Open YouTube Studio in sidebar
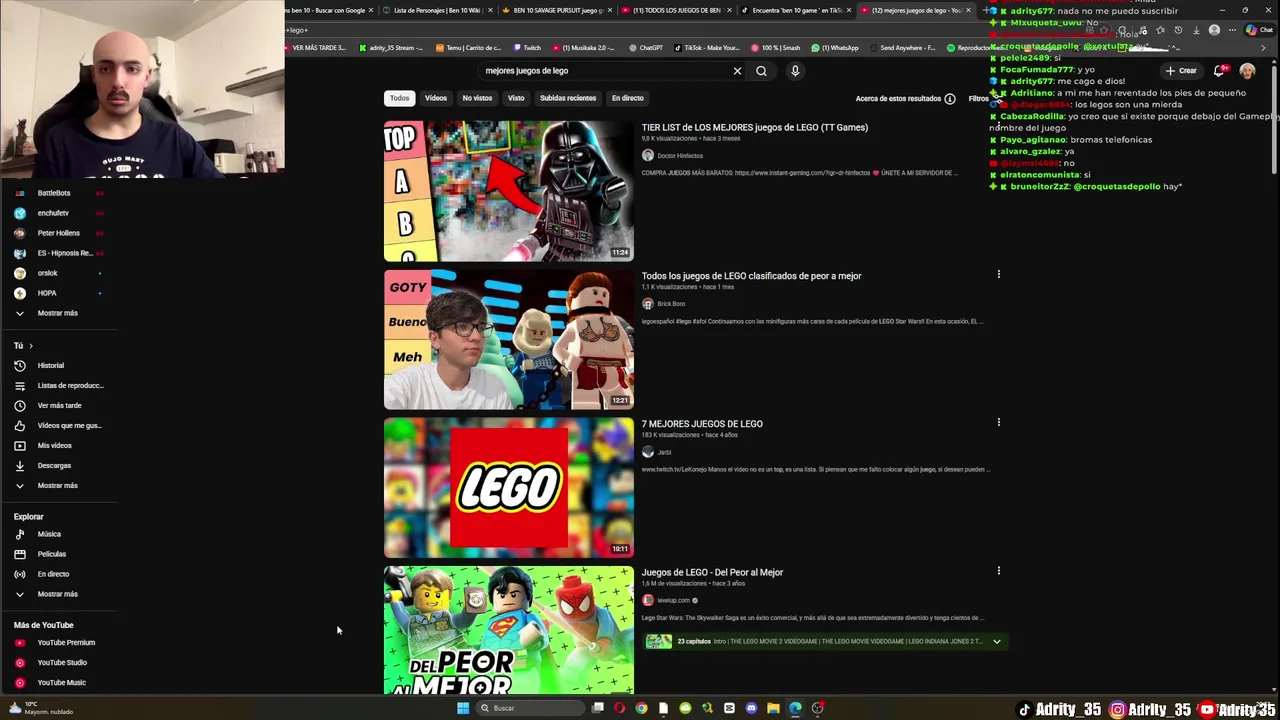The image size is (1280, 720). coord(58,663)
